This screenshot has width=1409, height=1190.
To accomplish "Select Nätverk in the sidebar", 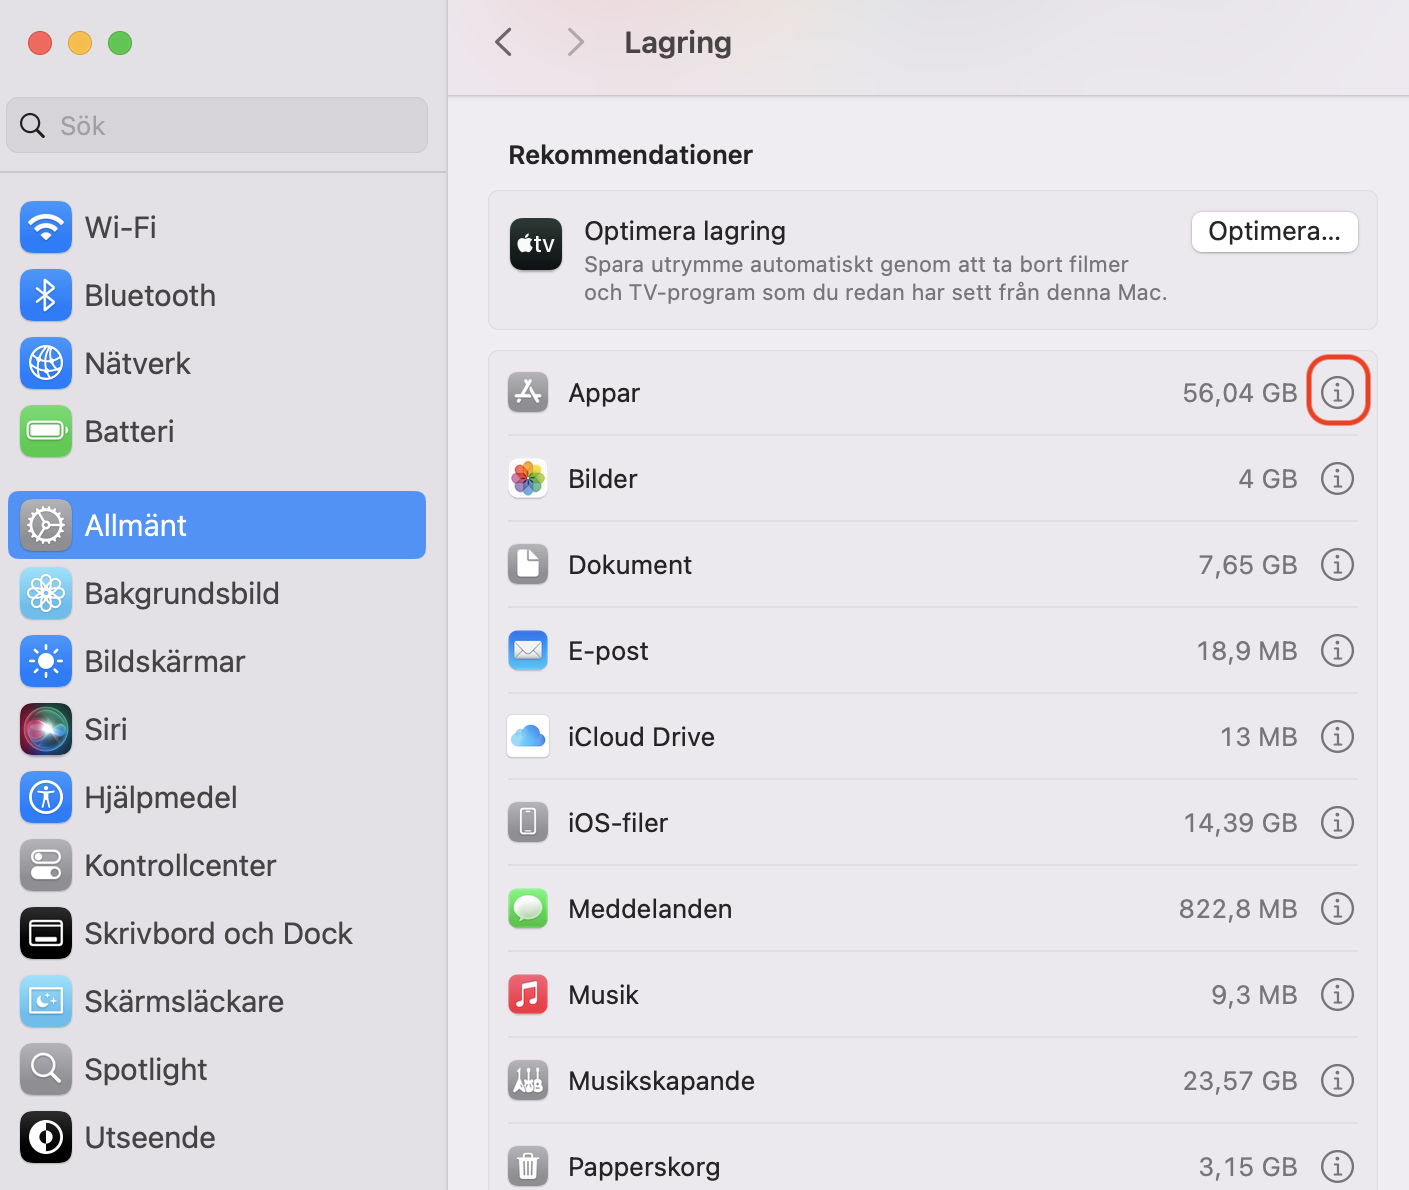I will (x=217, y=363).
